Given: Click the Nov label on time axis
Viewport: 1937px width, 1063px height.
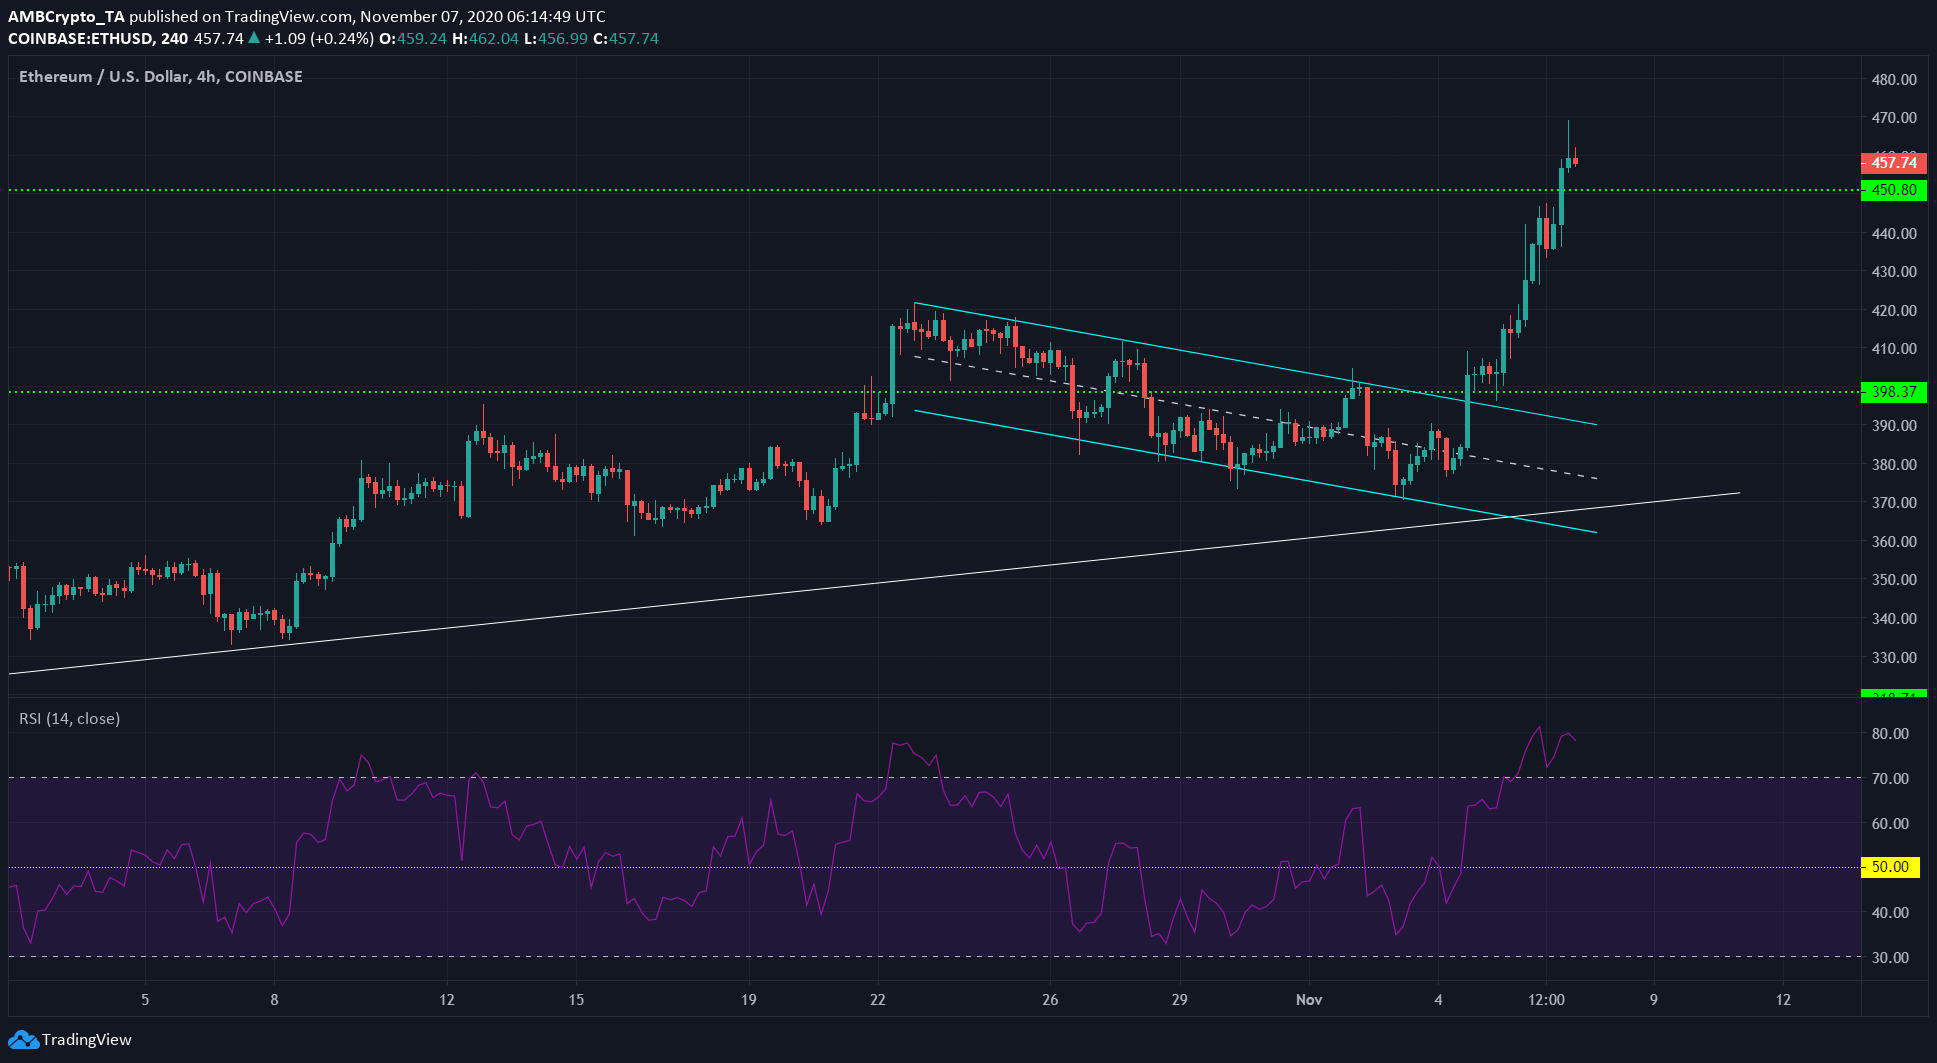Looking at the screenshot, I should [x=1308, y=999].
